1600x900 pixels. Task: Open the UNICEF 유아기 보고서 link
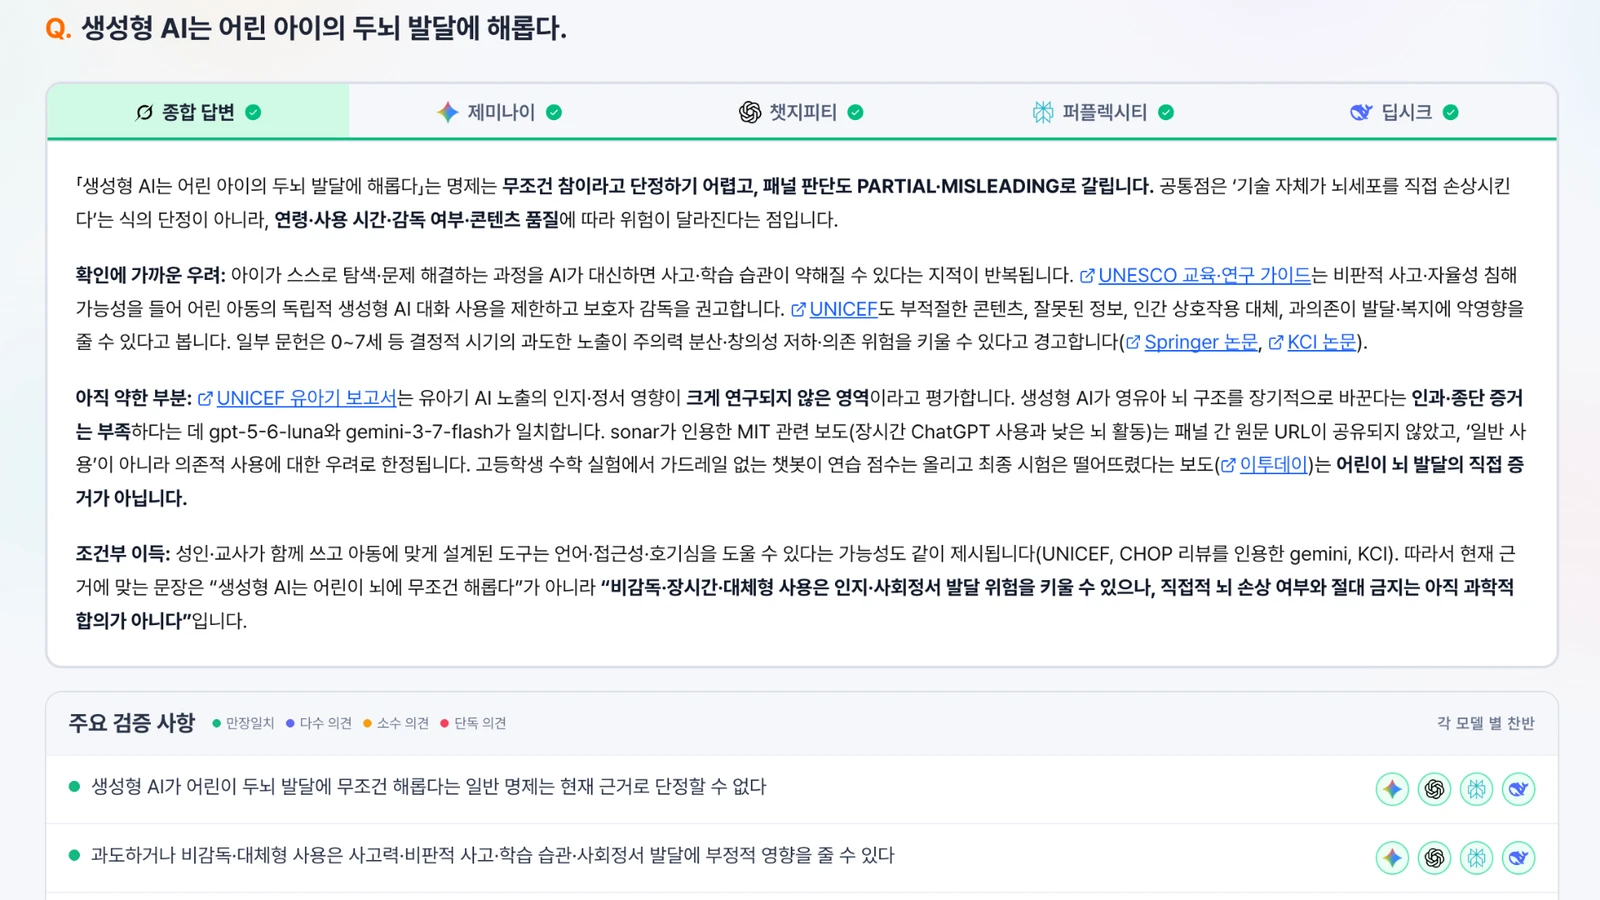297,398
